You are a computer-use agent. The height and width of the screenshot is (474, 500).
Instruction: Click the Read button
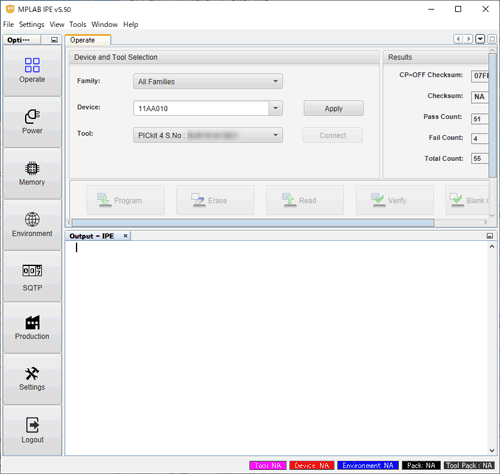point(305,200)
